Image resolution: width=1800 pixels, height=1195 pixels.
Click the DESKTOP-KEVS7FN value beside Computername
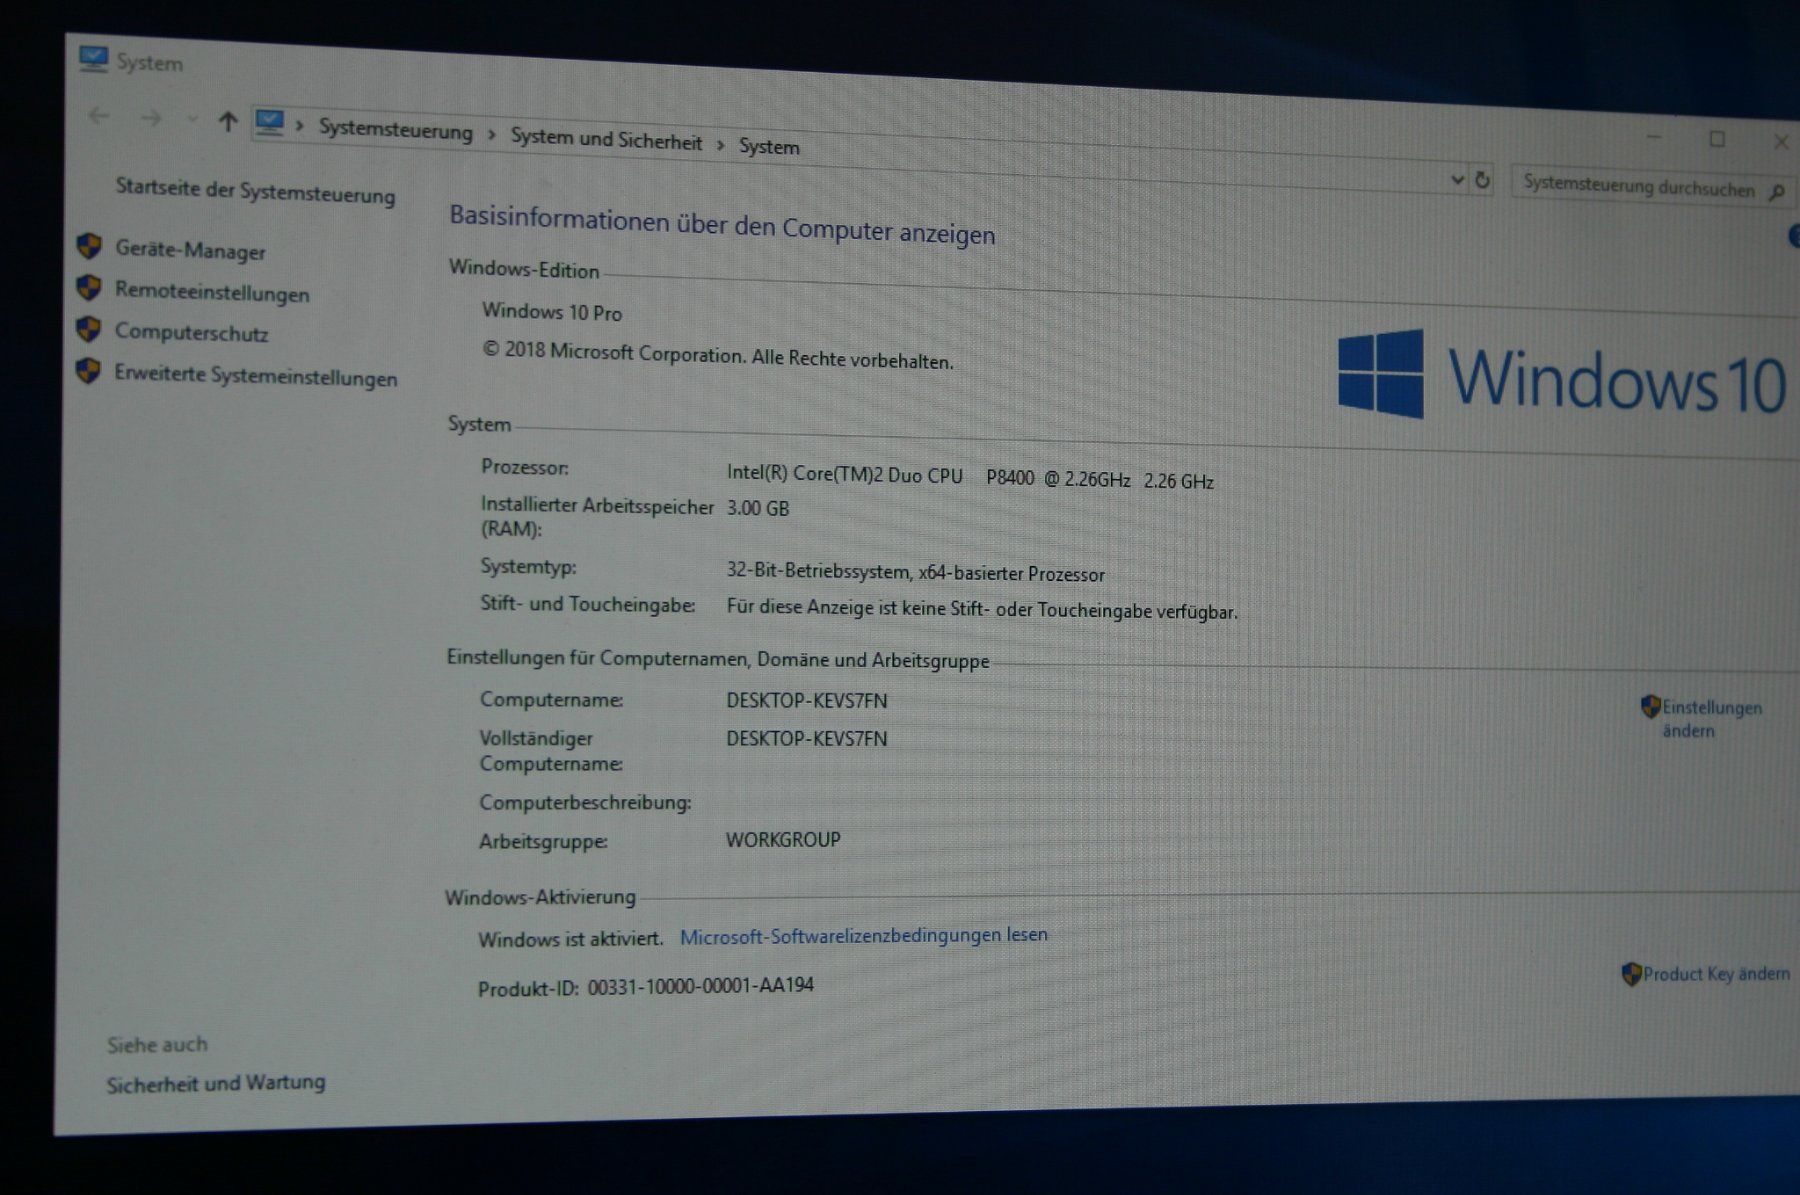(x=807, y=701)
